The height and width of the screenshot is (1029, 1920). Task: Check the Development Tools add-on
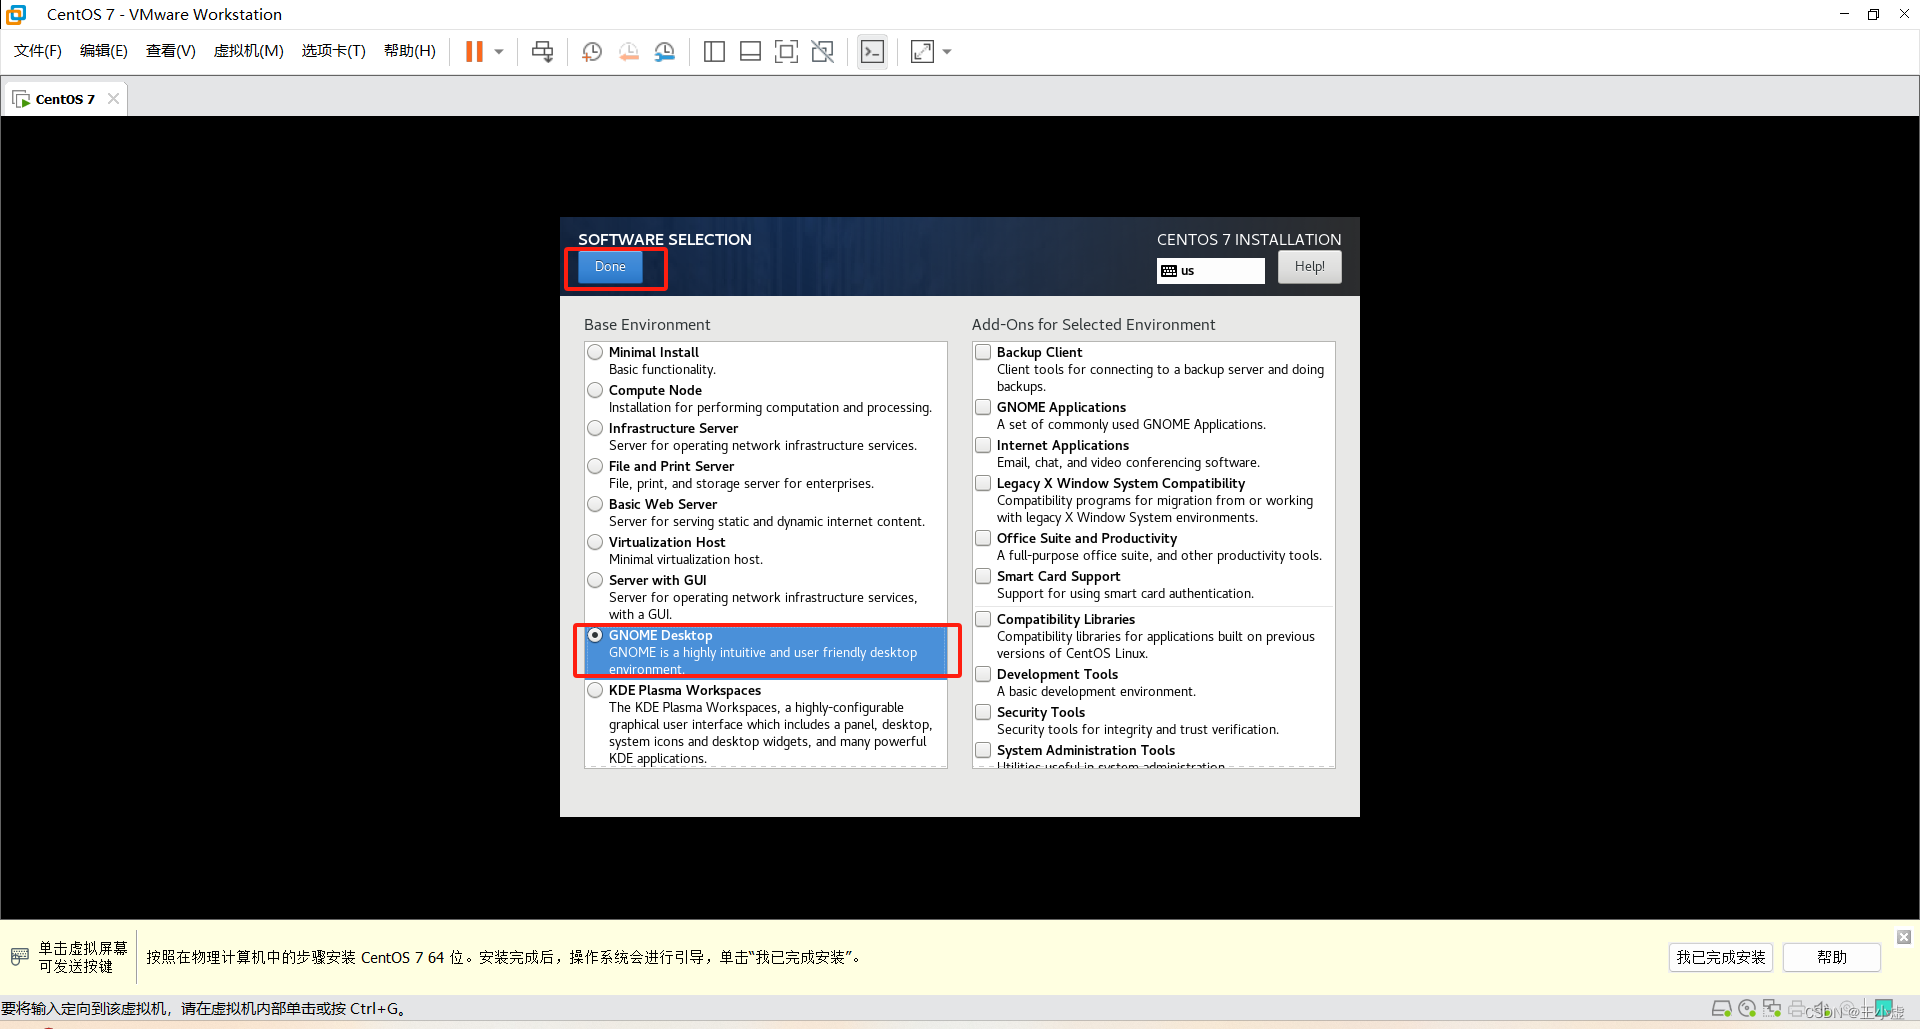pyautogui.click(x=983, y=674)
